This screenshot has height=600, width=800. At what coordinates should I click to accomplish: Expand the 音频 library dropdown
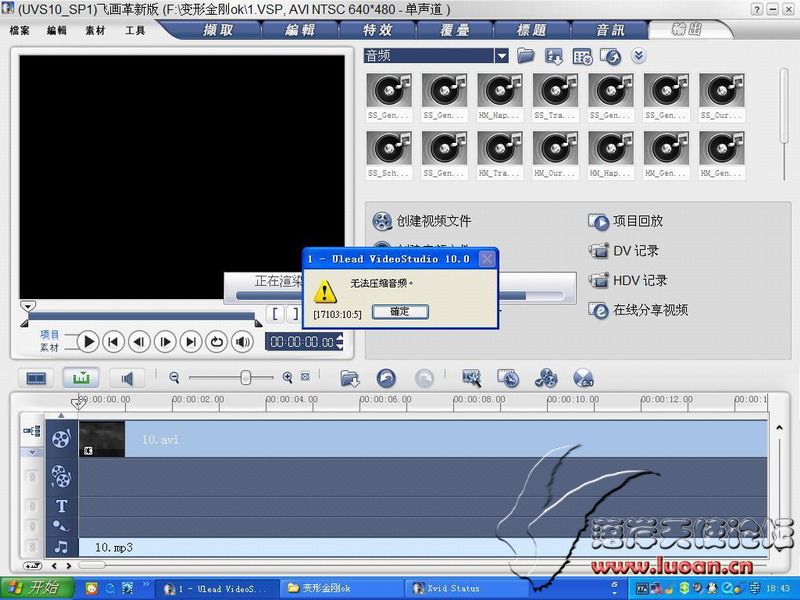click(502, 56)
